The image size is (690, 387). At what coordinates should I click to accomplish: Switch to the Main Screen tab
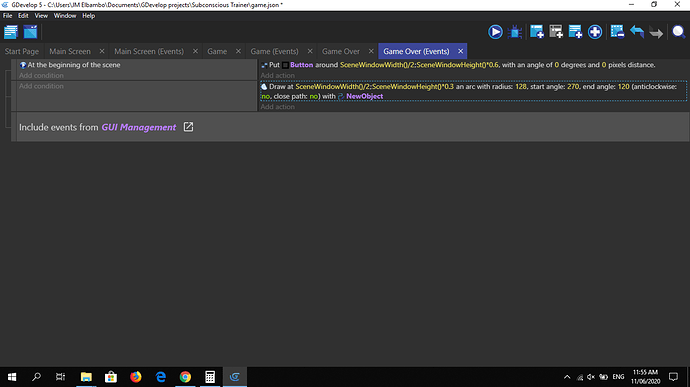(70, 51)
